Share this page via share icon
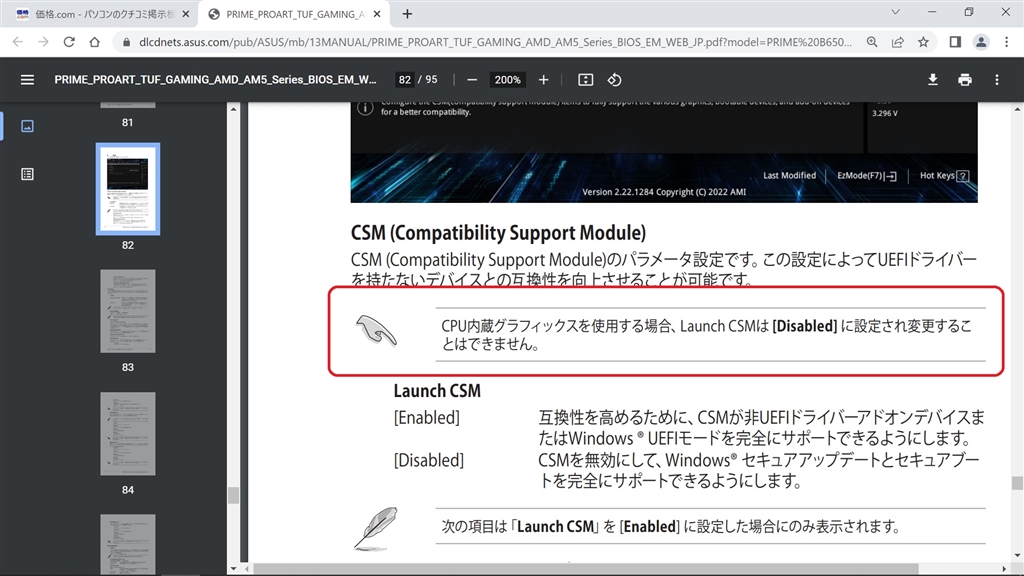 coord(897,42)
